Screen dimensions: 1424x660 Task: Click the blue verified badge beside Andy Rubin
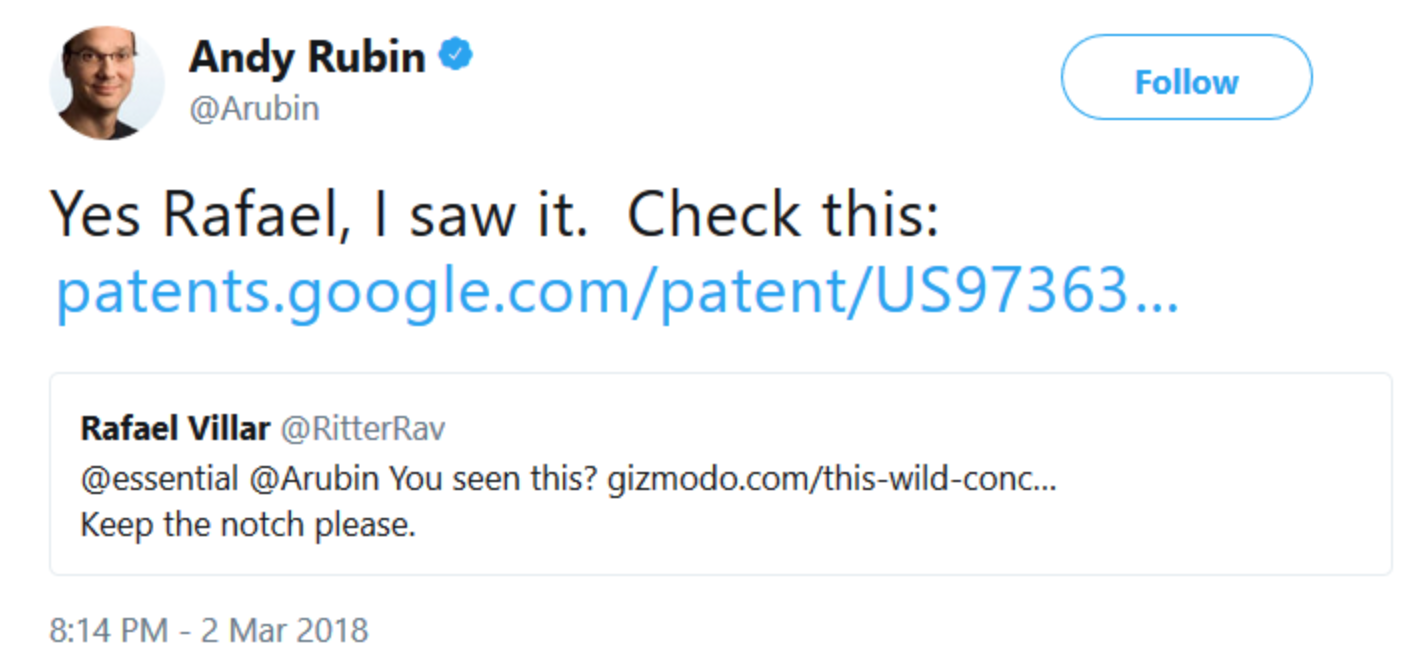pos(455,56)
